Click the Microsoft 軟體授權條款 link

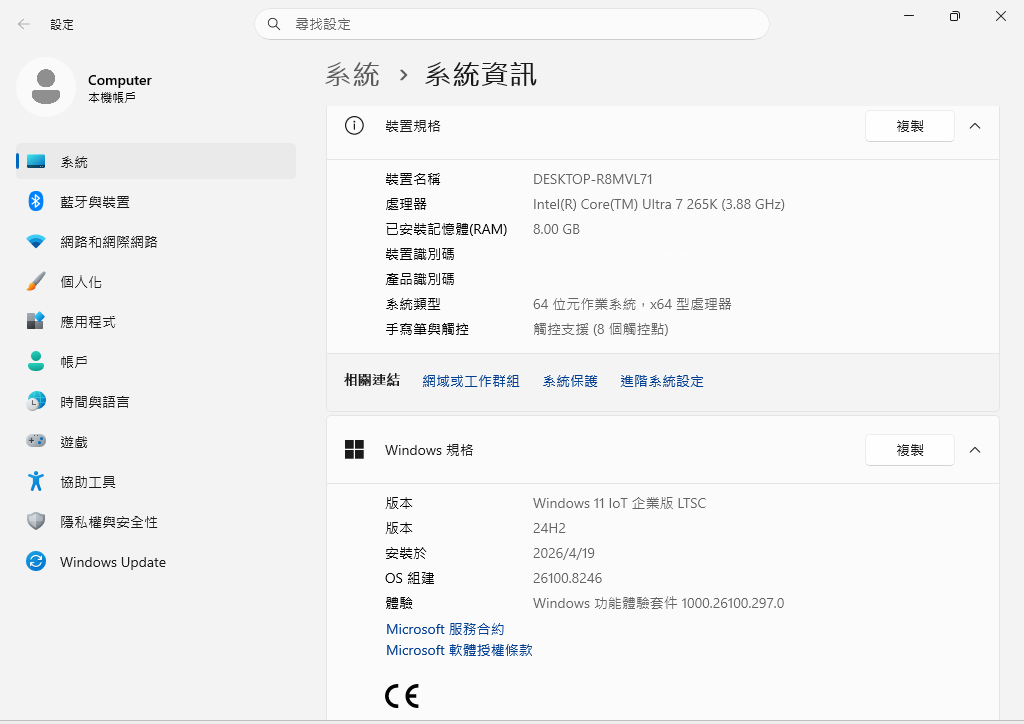pos(459,650)
